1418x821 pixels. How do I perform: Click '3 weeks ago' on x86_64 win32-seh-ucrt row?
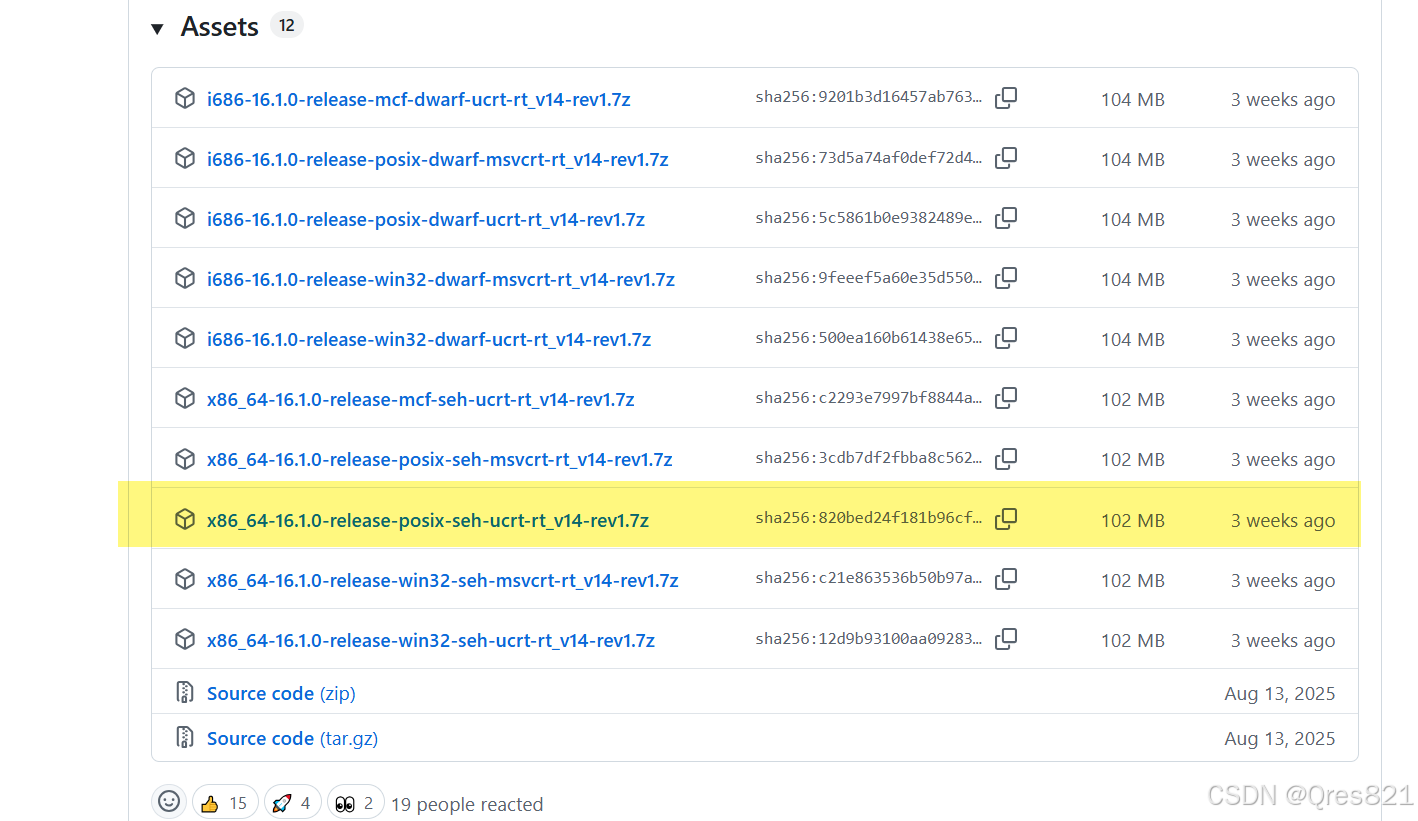(1283, 640)
